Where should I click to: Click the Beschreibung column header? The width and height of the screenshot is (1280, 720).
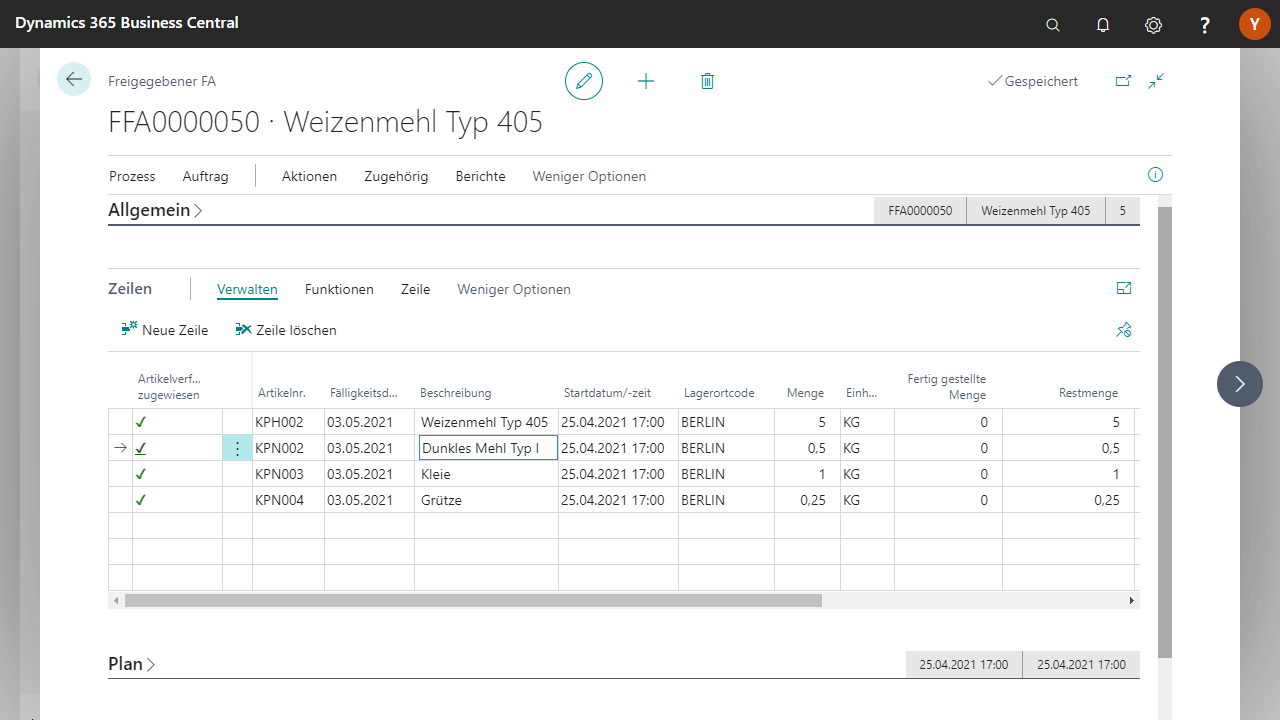[x=455, y=393]
